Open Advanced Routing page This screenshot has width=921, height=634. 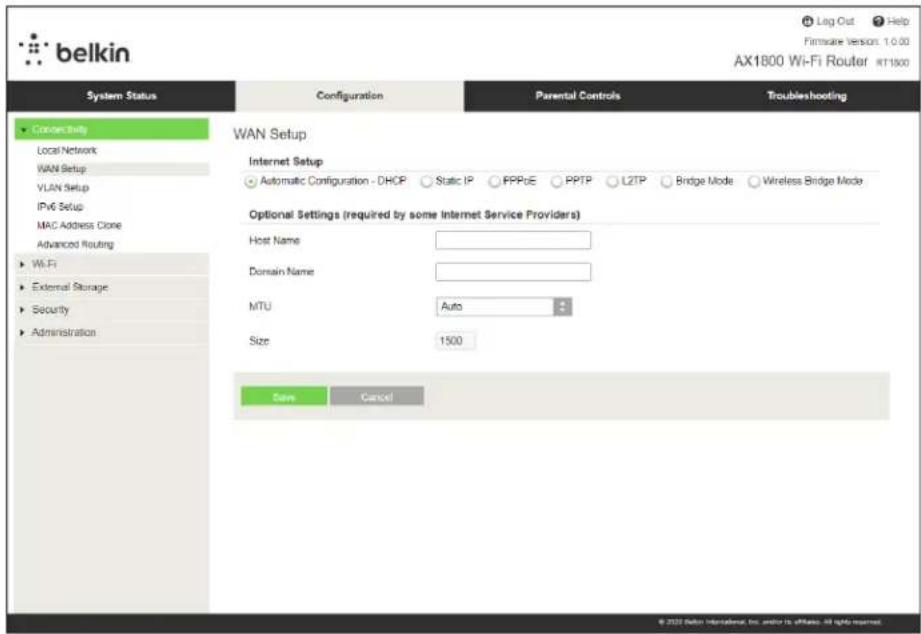pyautogui.click(x=75, y=244)
